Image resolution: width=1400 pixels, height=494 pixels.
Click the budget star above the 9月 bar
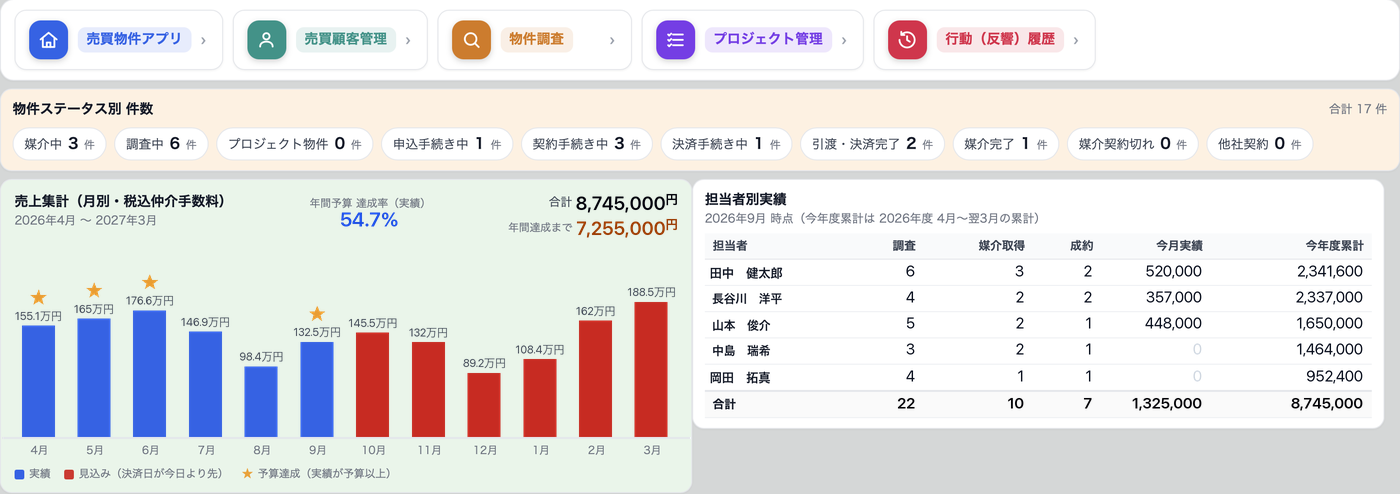coord(317,314)
